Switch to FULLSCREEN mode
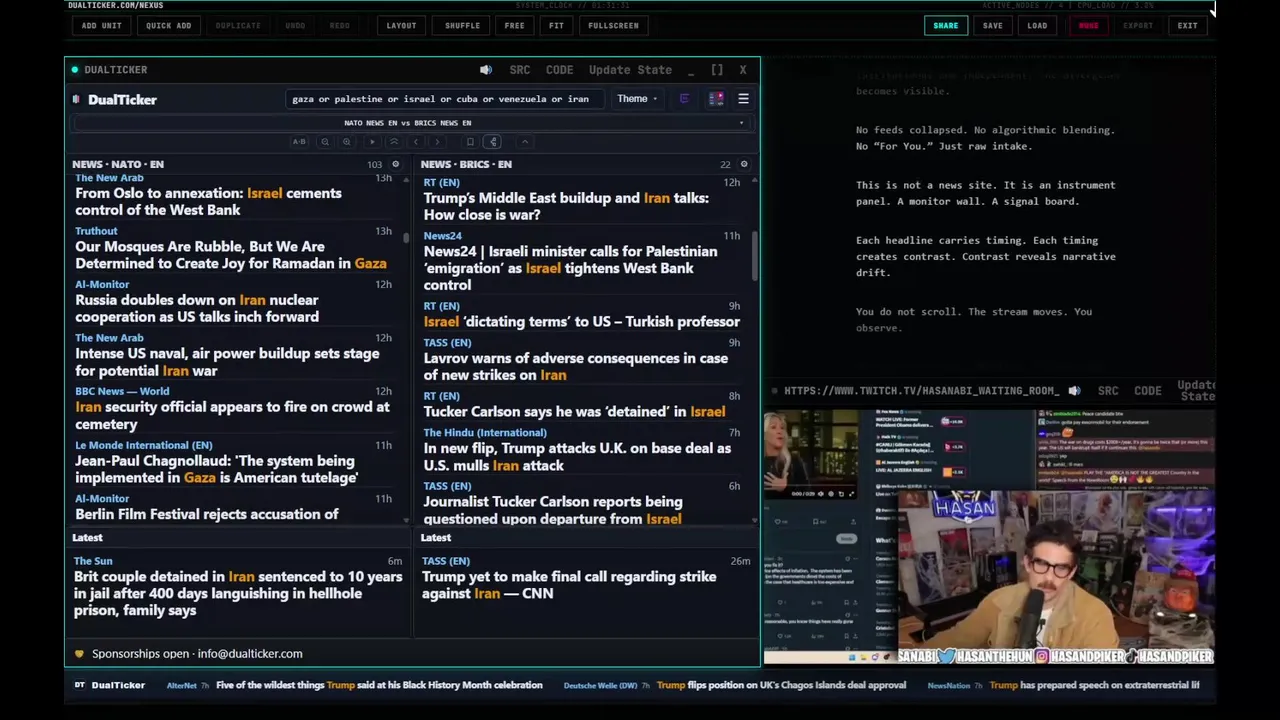Screen dimensions: 1280x720 (613, 25)
